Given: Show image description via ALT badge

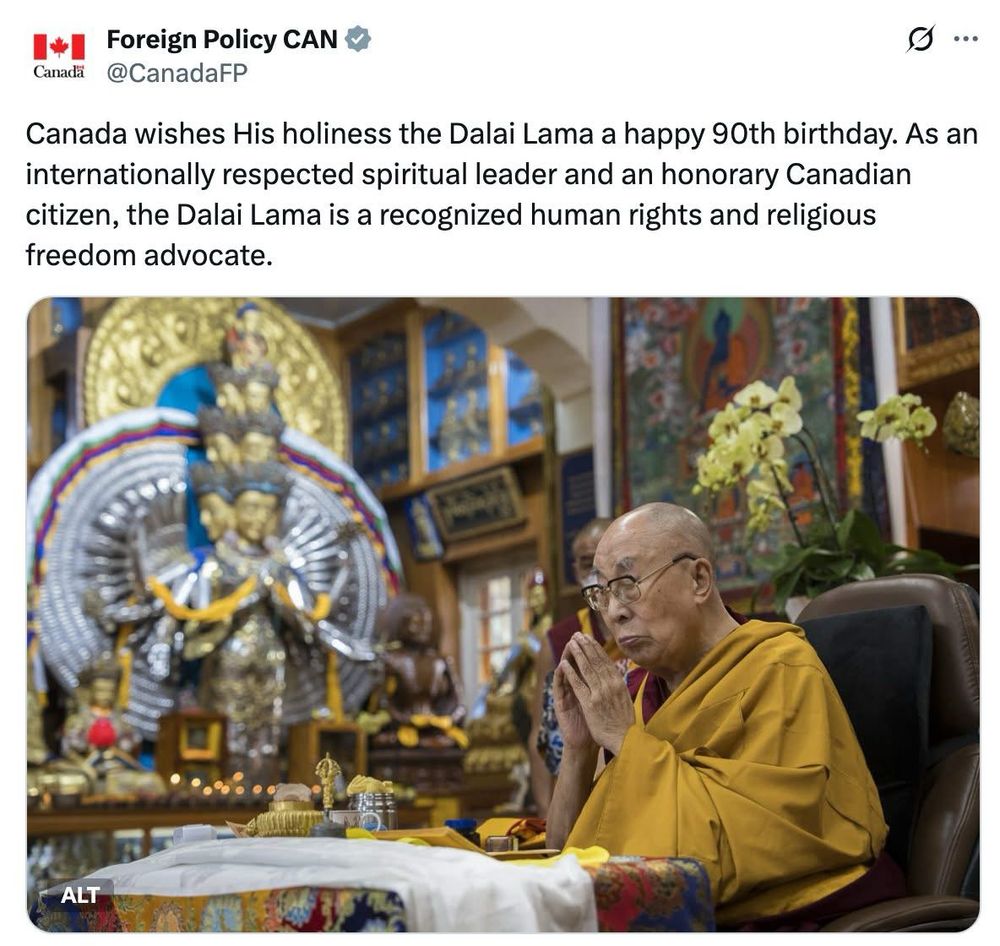Looking at the screenshot, I should [x=80, y=895].
